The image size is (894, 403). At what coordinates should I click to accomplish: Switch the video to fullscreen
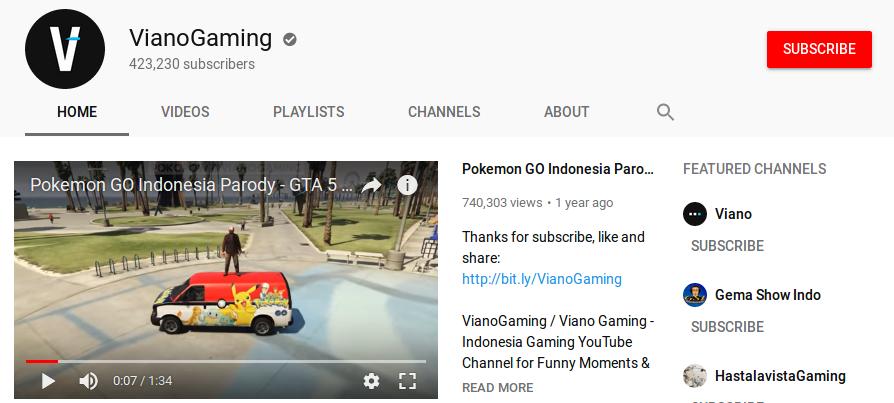(407, 381)
